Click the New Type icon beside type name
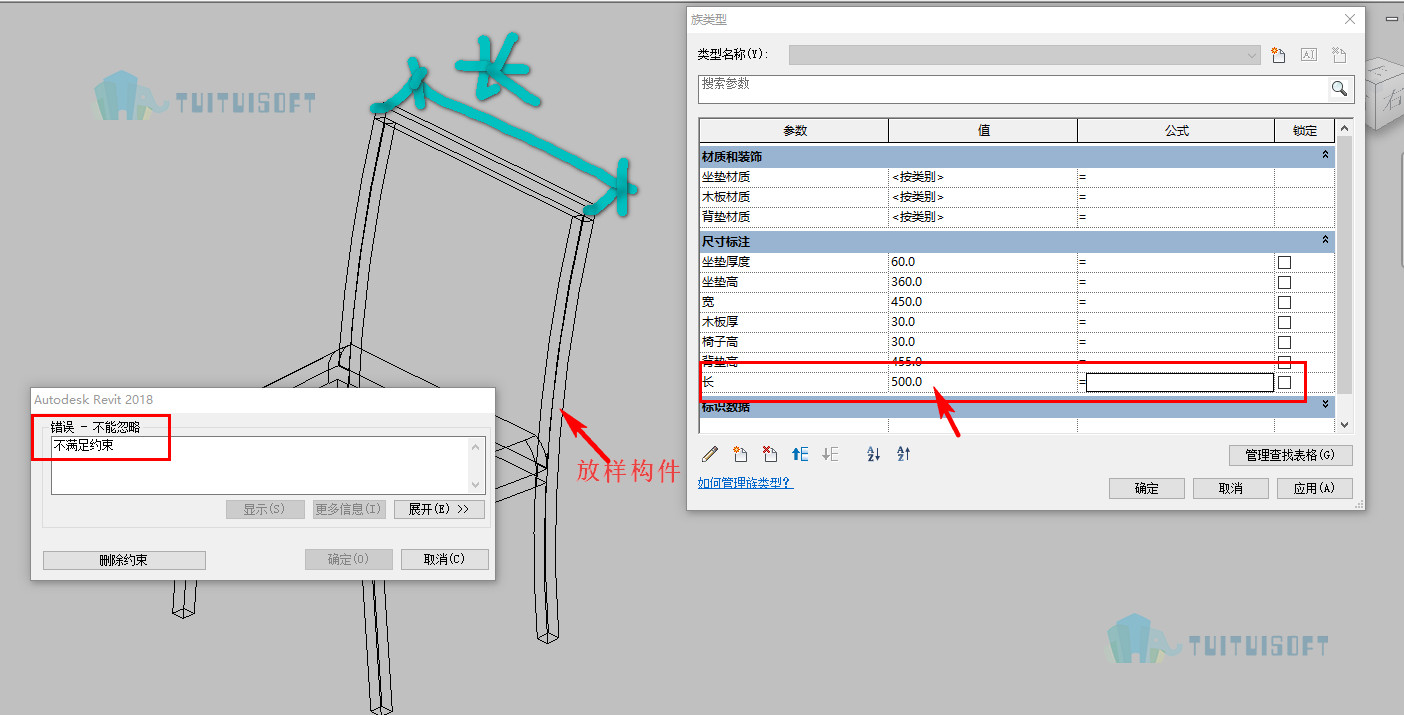This screenshot has height=715, width=1404. 1277,56
